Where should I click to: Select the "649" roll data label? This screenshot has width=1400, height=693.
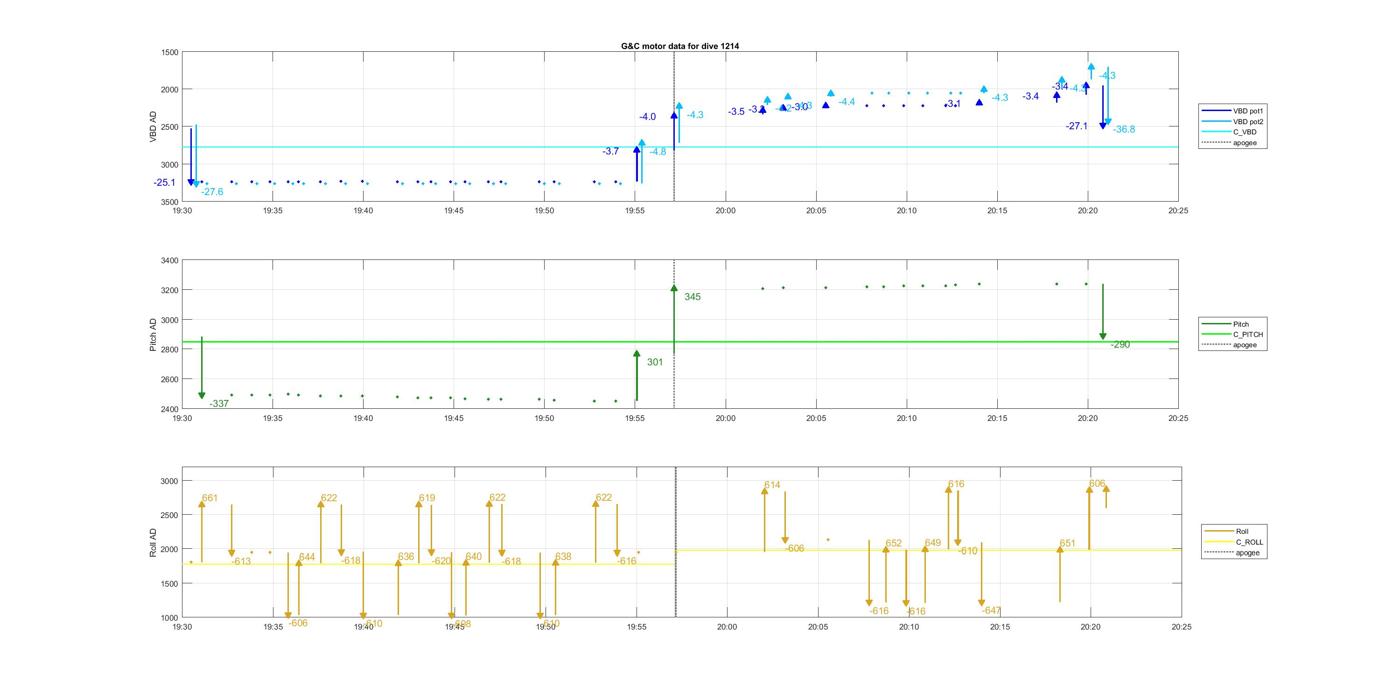click(x=933, y=543)
